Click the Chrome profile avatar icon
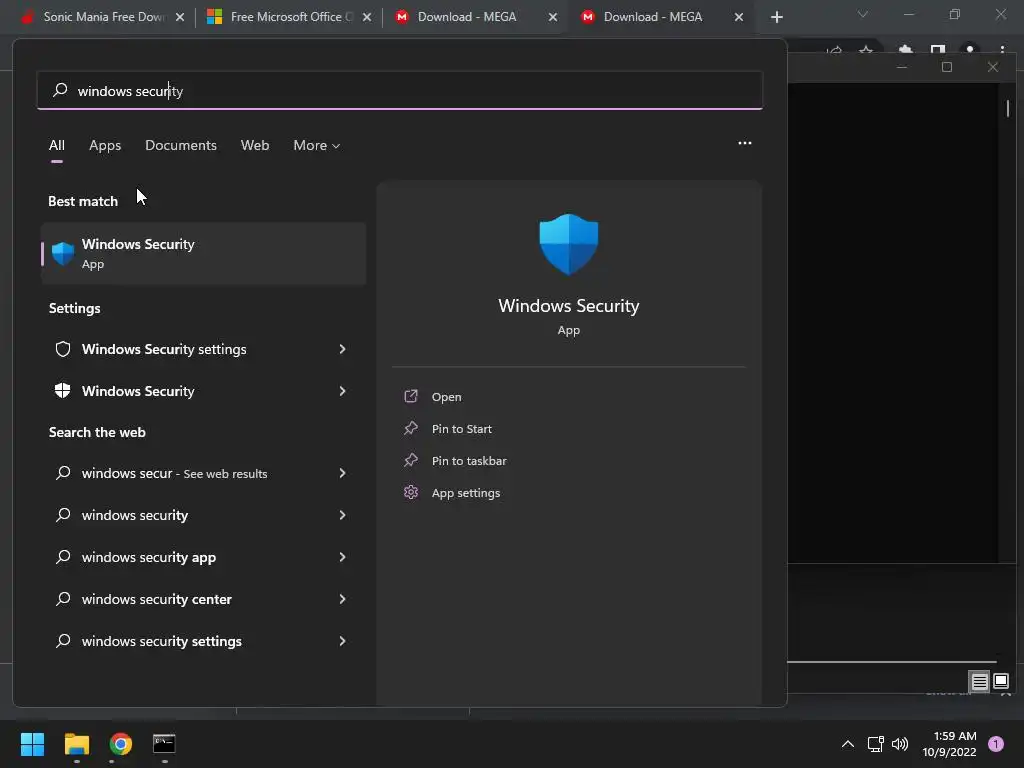Viewport: 1024px width, 768px height. (x=970, y=50)
